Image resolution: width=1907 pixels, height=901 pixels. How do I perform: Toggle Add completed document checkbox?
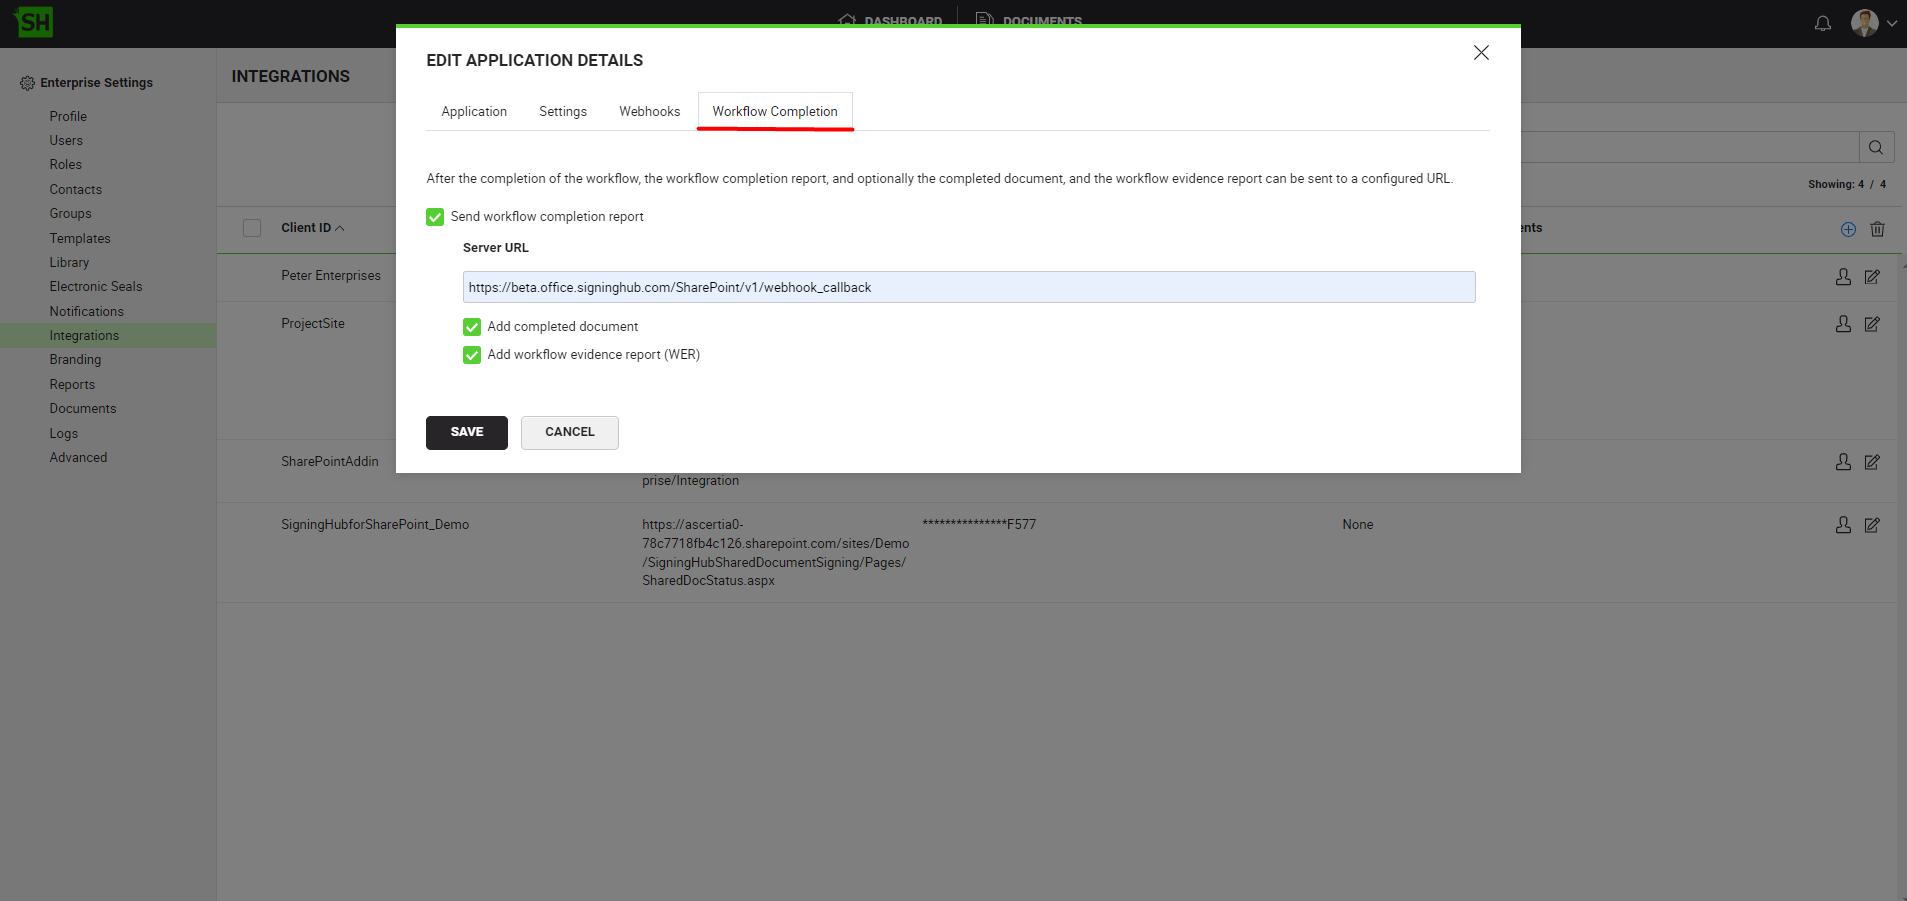[472, 327]
